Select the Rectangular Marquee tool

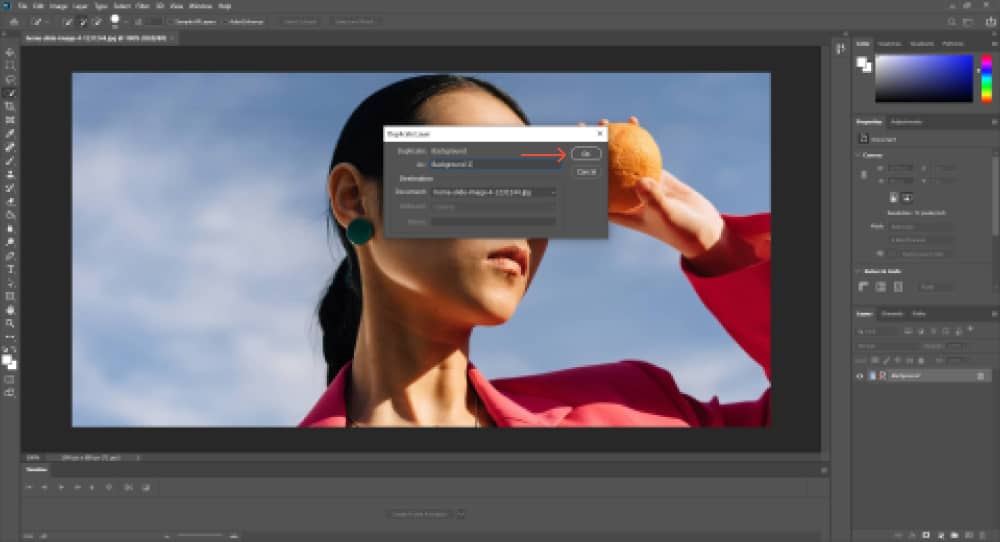(x=10, y=66)
